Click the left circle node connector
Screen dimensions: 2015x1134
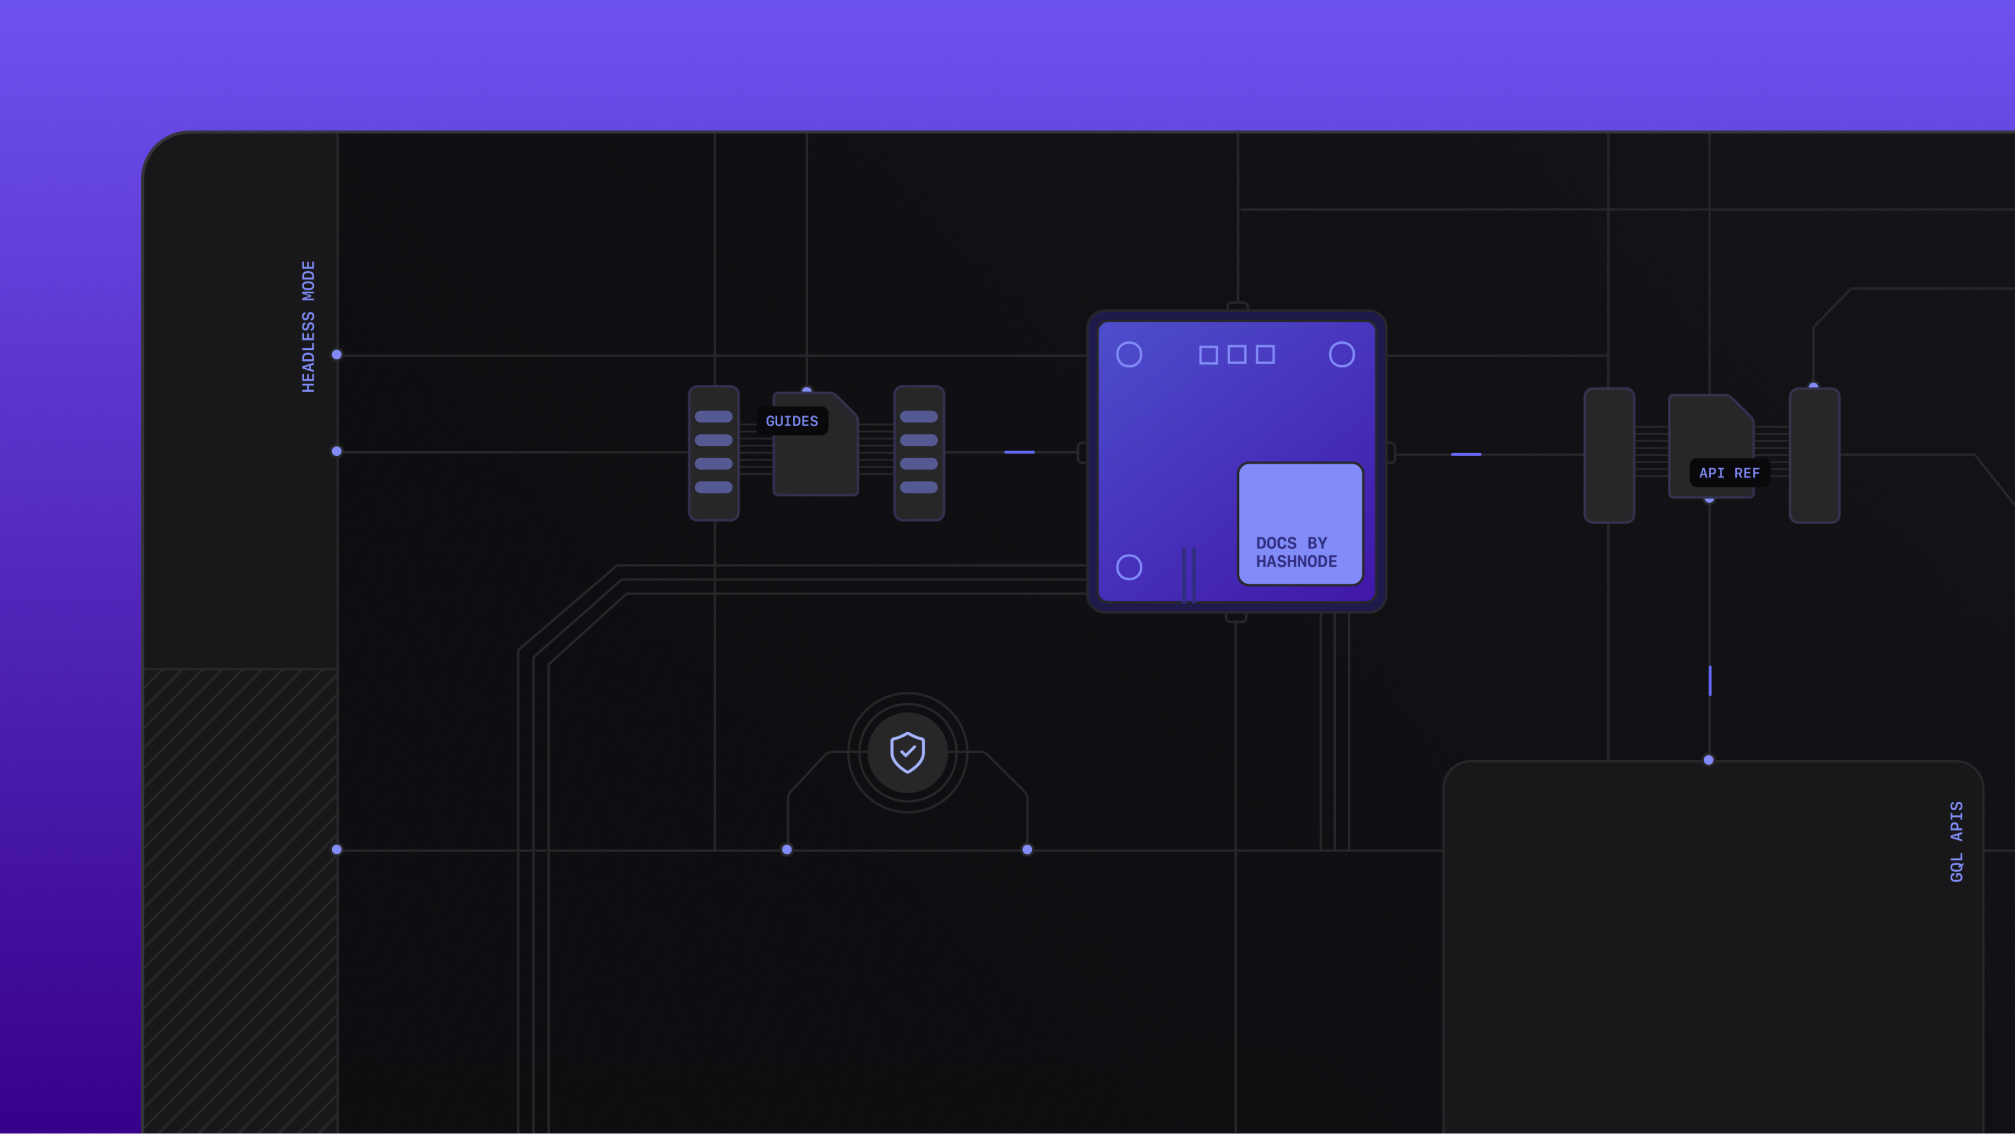[x=1128, y=353]
